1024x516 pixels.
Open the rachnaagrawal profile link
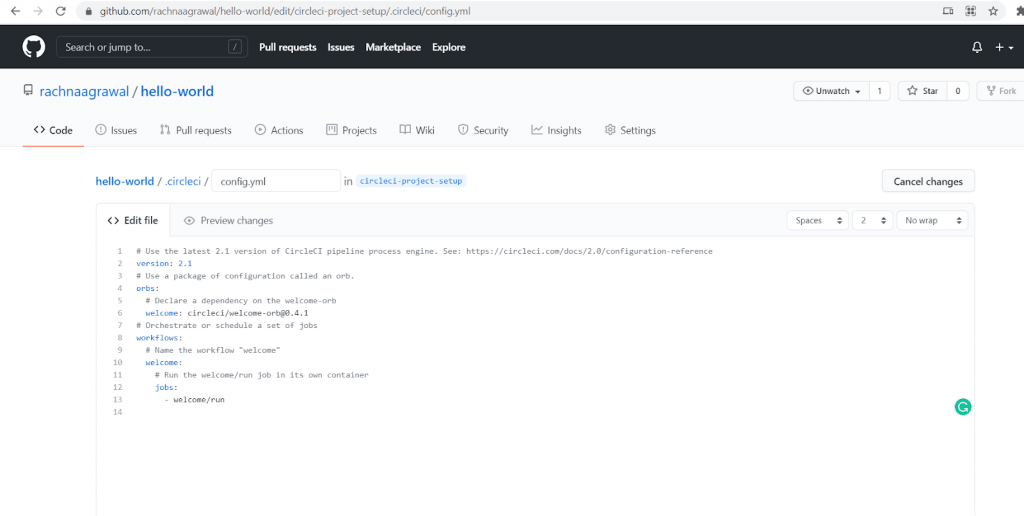(84, 91)
